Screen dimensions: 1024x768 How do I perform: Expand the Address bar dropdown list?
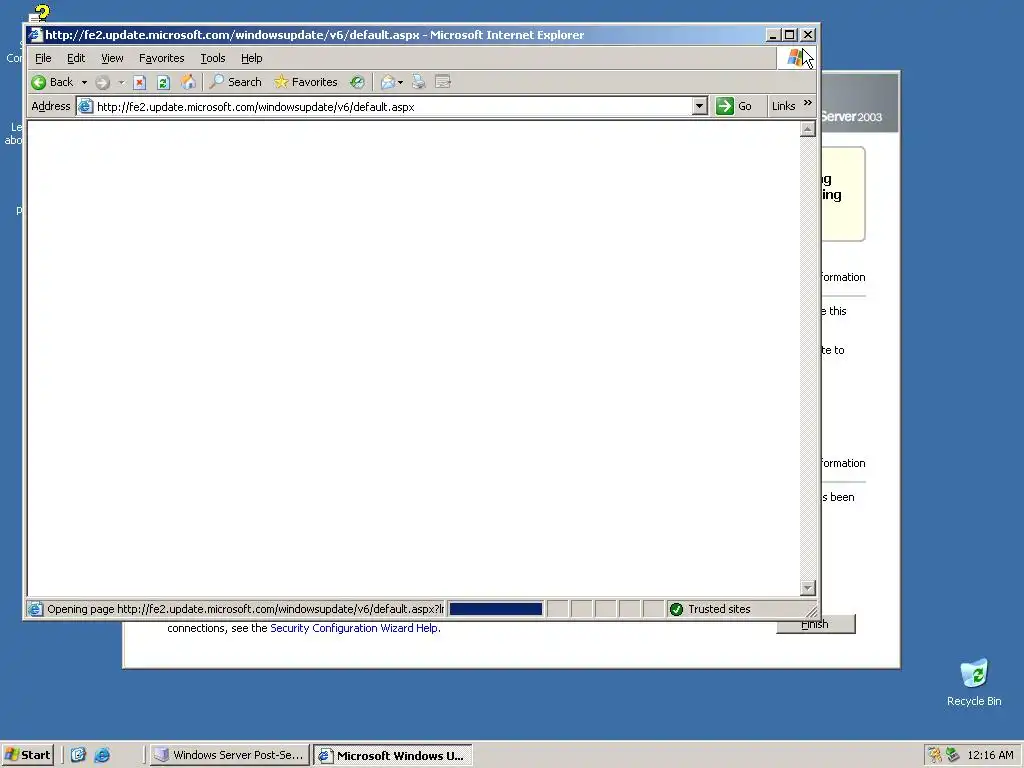tap(699, 106)
